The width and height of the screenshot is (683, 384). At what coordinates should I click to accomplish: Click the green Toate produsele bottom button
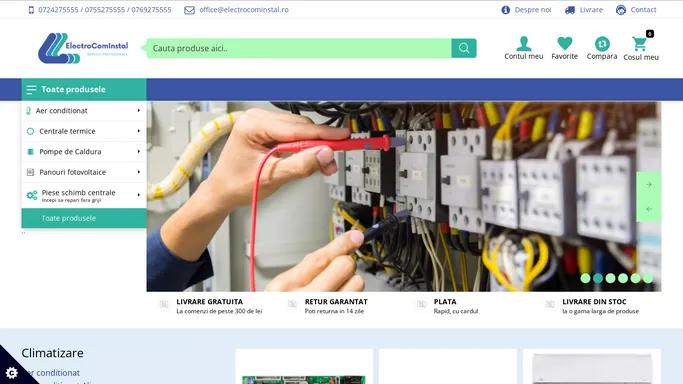(x=84, y=218)
